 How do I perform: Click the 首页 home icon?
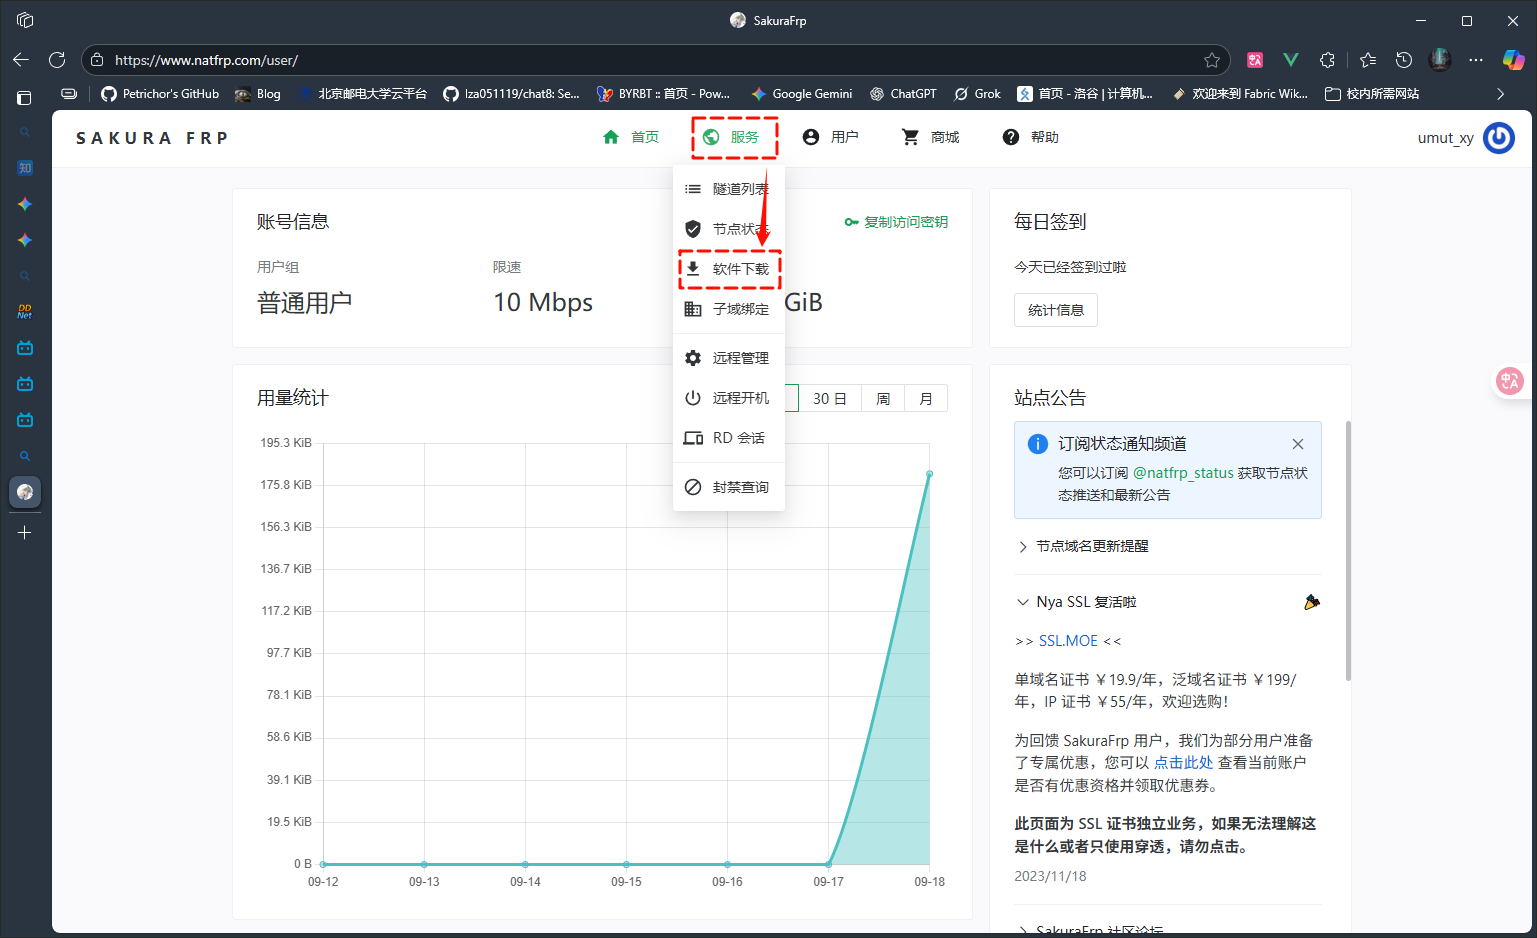click(x=611, y=137)
